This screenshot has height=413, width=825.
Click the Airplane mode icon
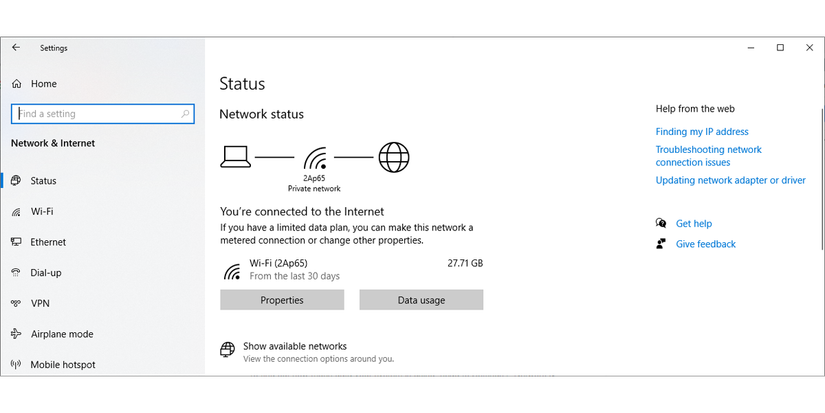click(x=16, y=334)
